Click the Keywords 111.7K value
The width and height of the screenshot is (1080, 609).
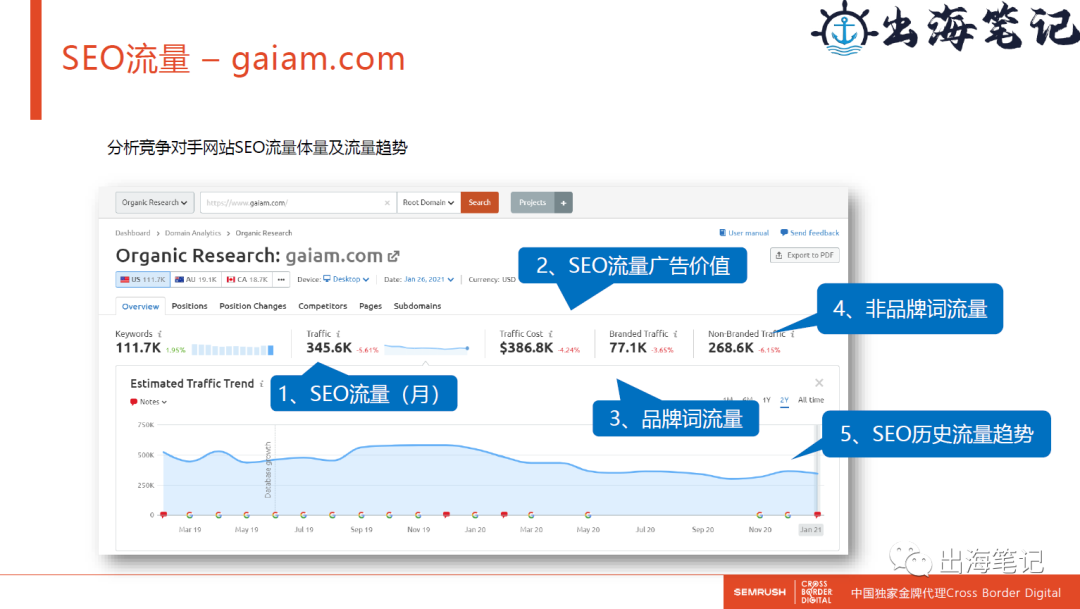(138, 348)
